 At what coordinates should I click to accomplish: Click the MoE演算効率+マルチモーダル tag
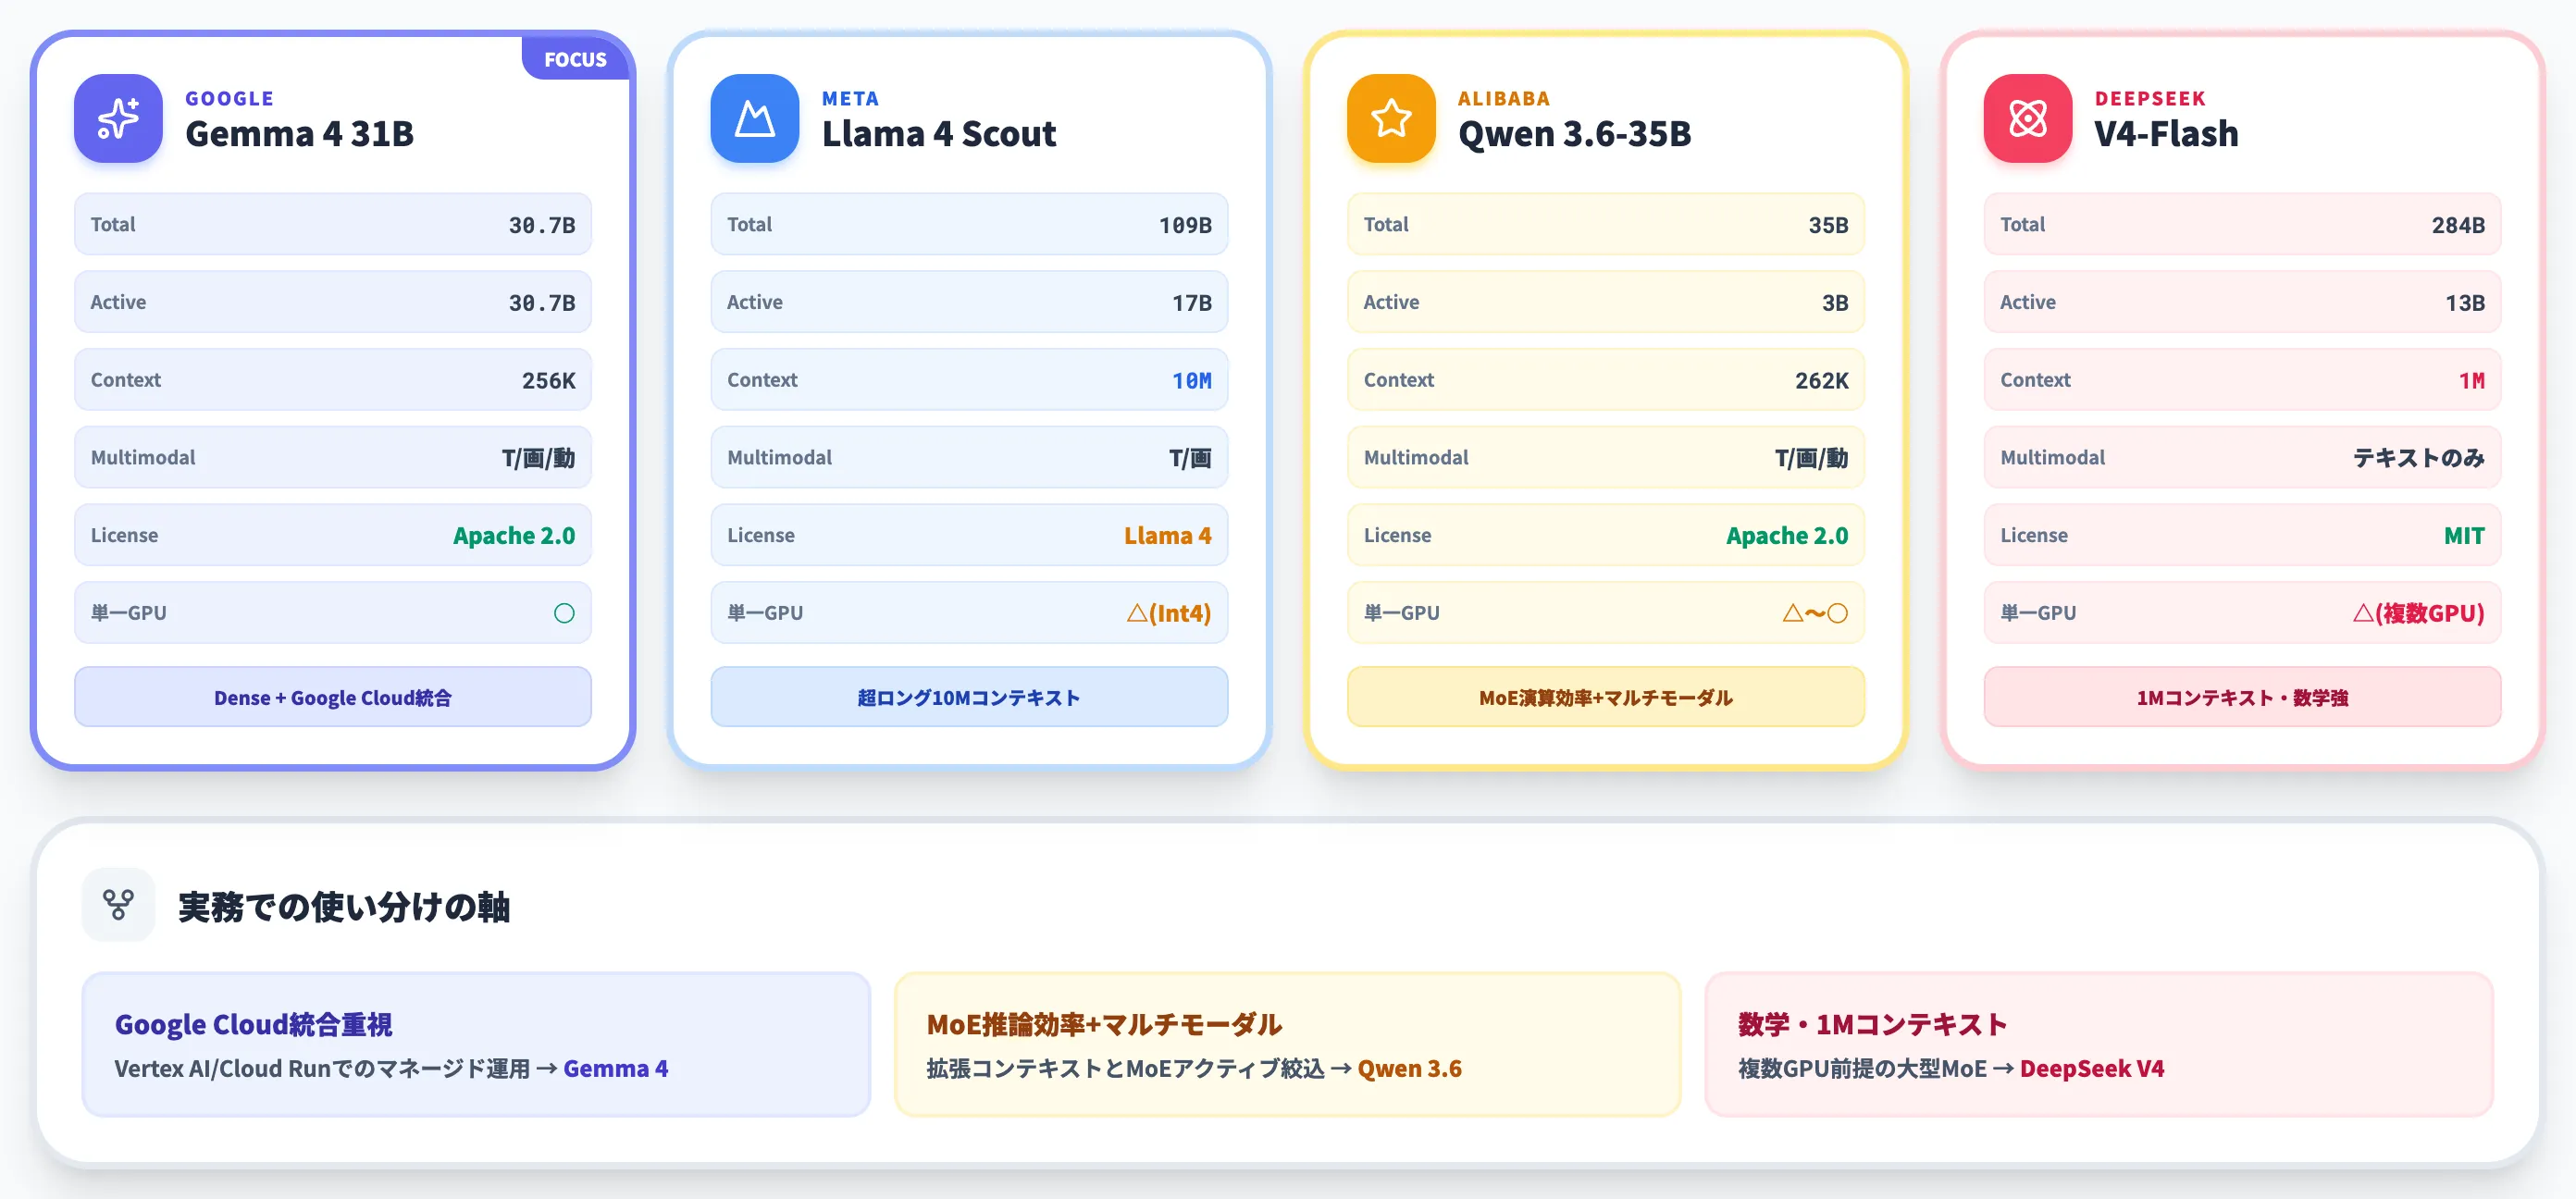(x=1606, y=697)
